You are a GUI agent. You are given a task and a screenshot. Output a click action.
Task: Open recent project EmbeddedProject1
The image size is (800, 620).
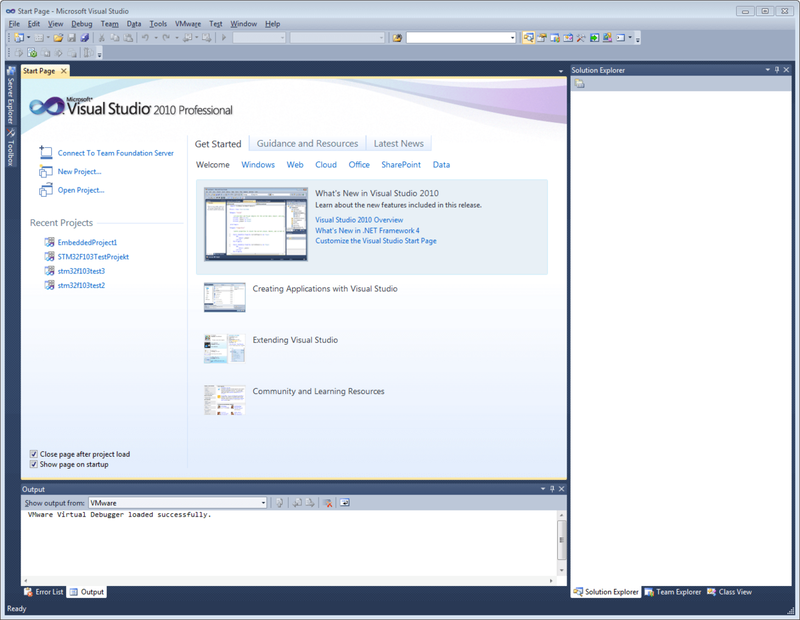point(87,242)
